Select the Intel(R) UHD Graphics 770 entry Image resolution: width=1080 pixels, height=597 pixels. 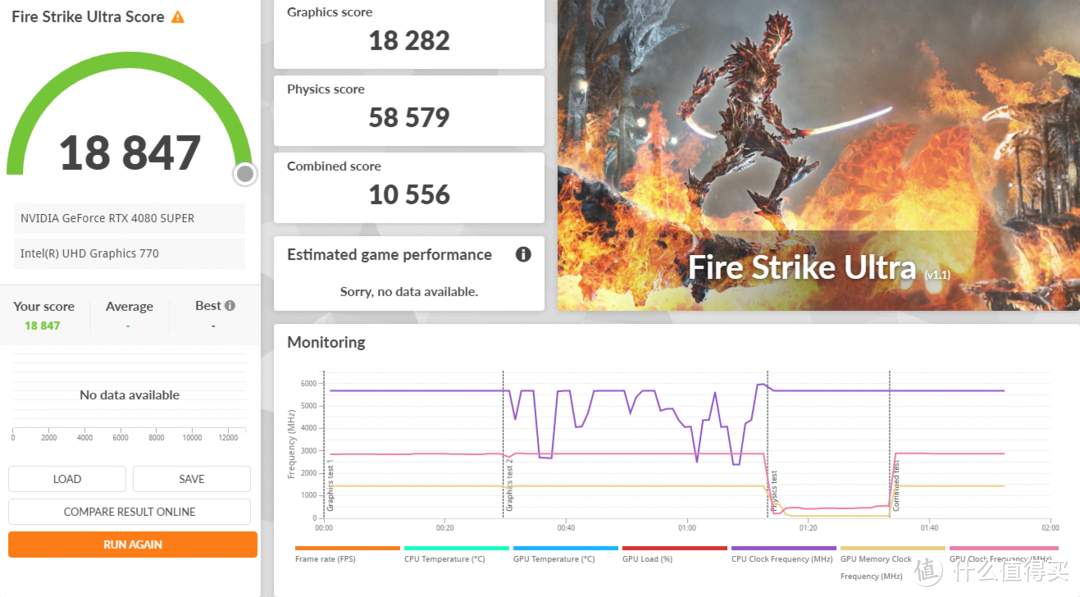coord(129,253)
